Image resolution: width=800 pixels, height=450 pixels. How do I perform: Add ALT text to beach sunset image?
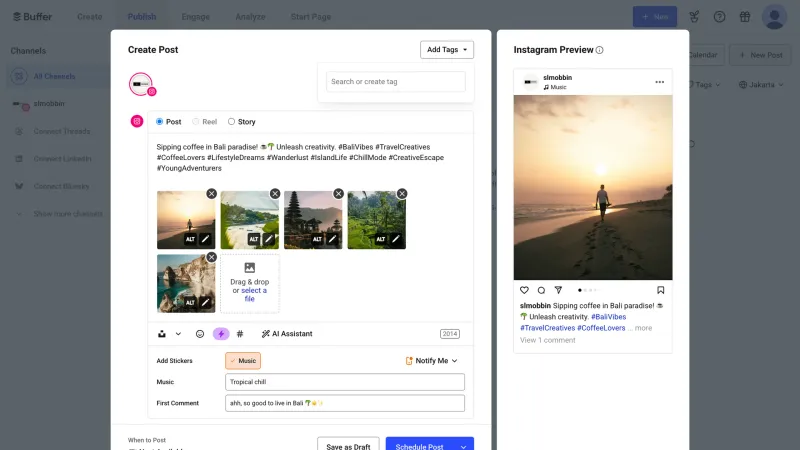pyautogui.click(x=190, y=239)
